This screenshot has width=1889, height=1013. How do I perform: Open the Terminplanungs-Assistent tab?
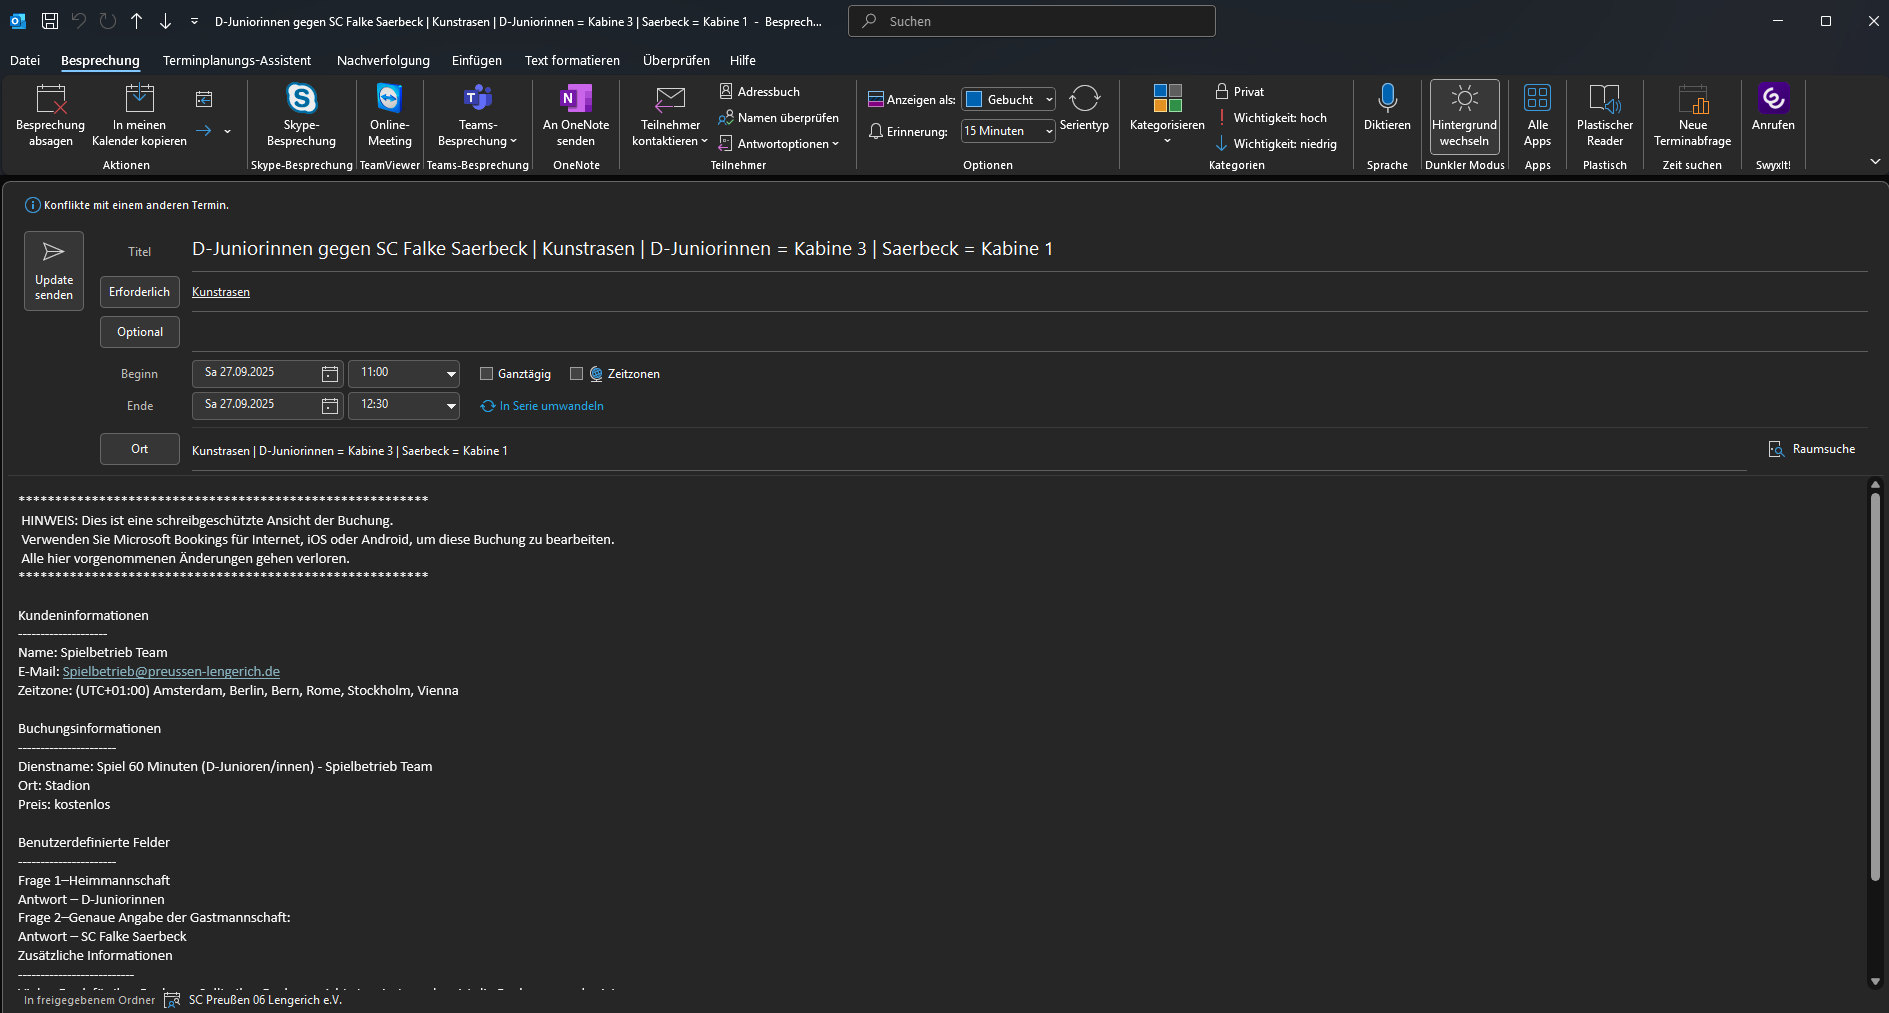click(237, 61)
